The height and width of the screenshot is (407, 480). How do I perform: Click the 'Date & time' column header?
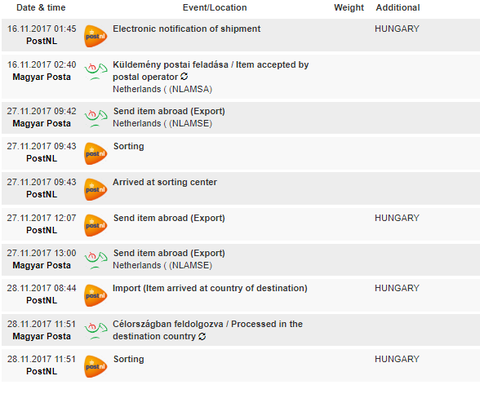(x=41, y=8)
